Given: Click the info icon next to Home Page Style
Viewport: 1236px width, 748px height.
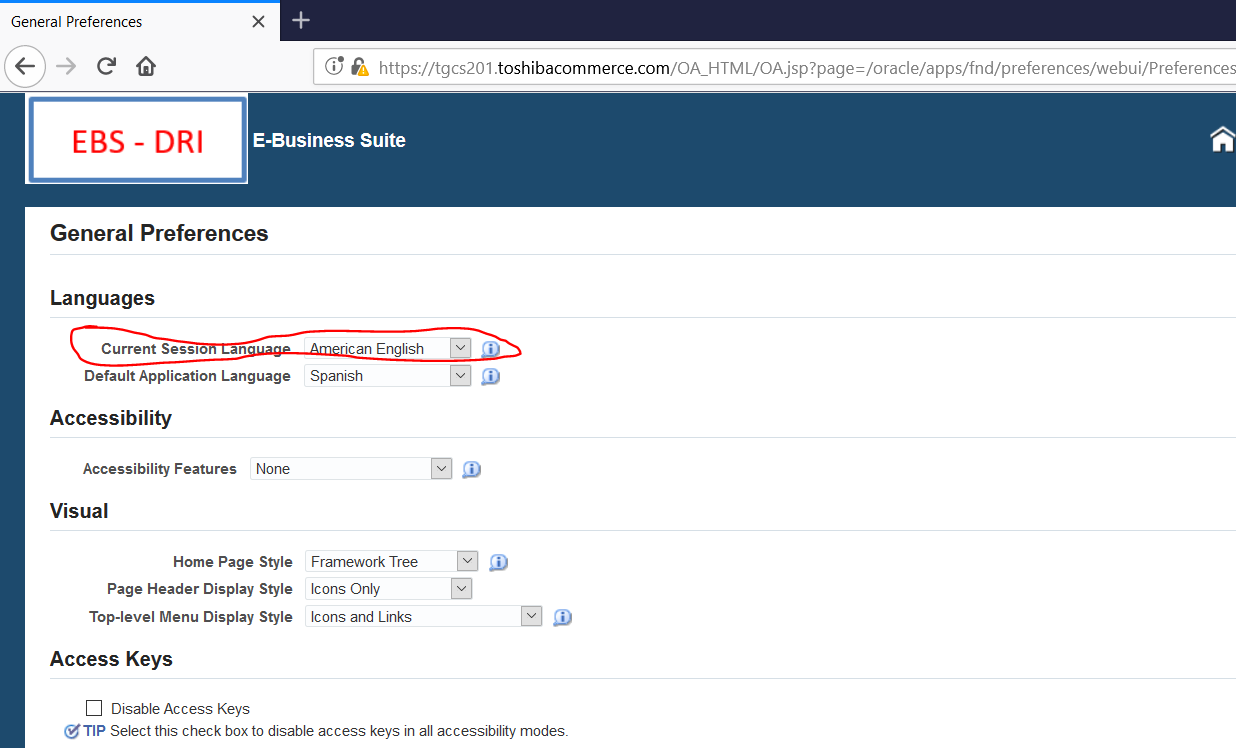Looking at the screenshot, I should (498, 562).
